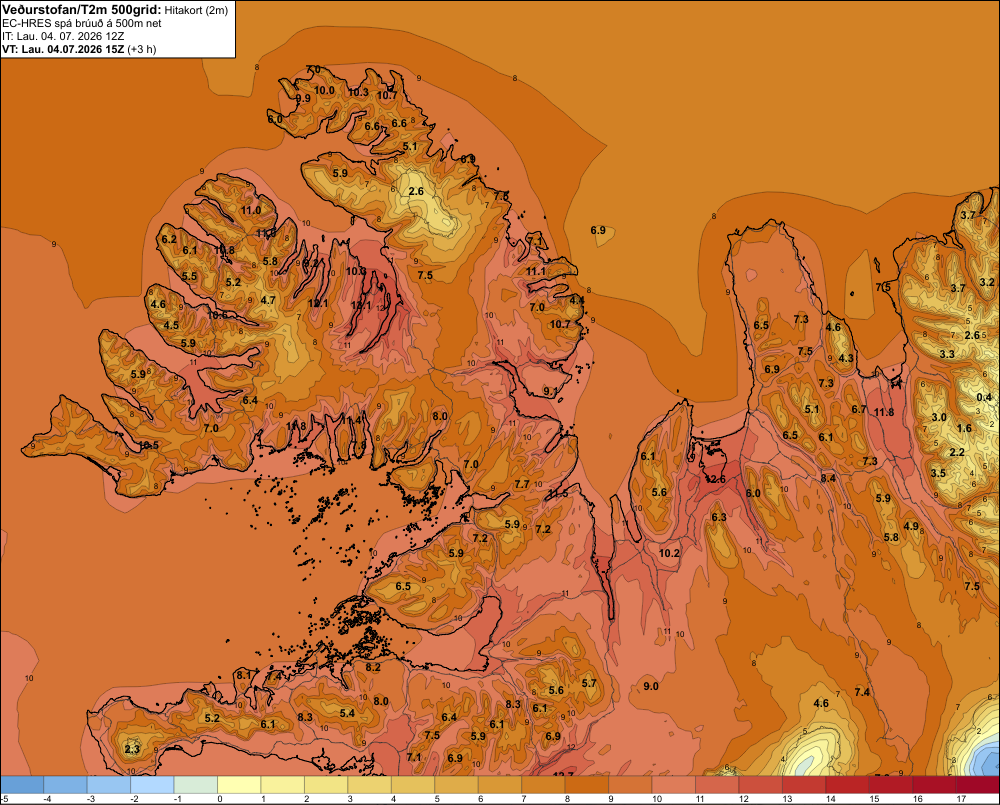Click the 0.4 temperature value at the east edge
This screenshot has width=1000, height=805.
984,397
